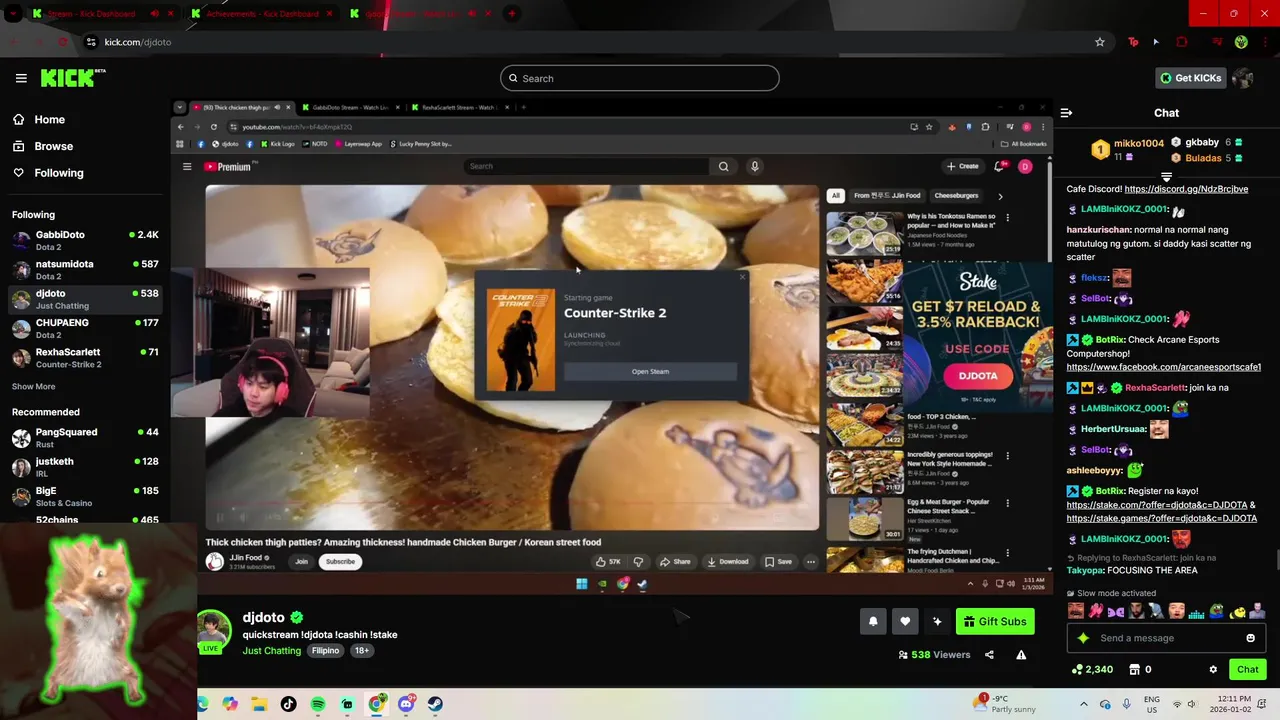Open Following in sidebar

49,173
